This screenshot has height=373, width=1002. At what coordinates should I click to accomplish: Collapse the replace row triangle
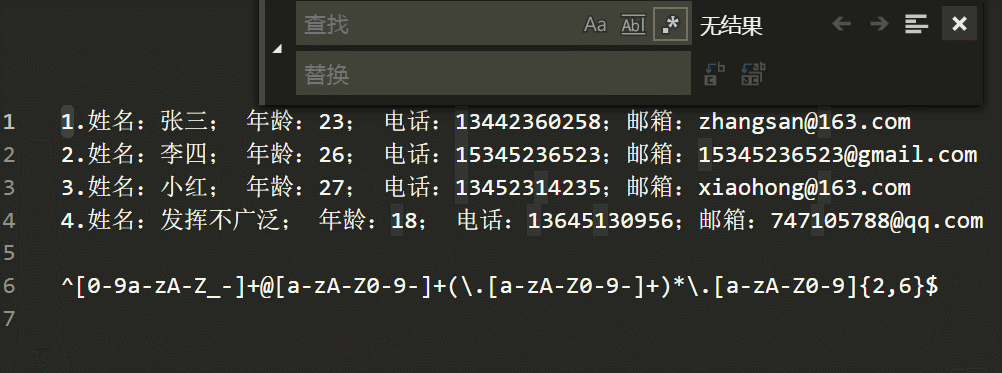277,49
